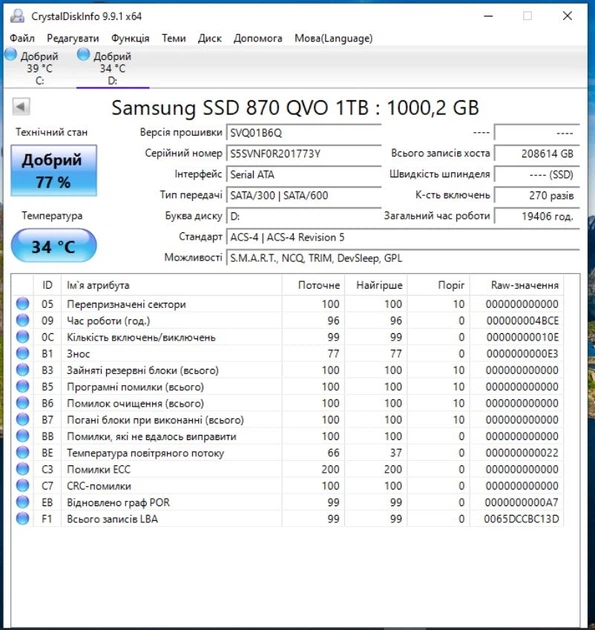Image resolution: width=595 pixels, height=630 pixels.
Task: Click raw value 000000004BCE
Action: tap(522, 321)
